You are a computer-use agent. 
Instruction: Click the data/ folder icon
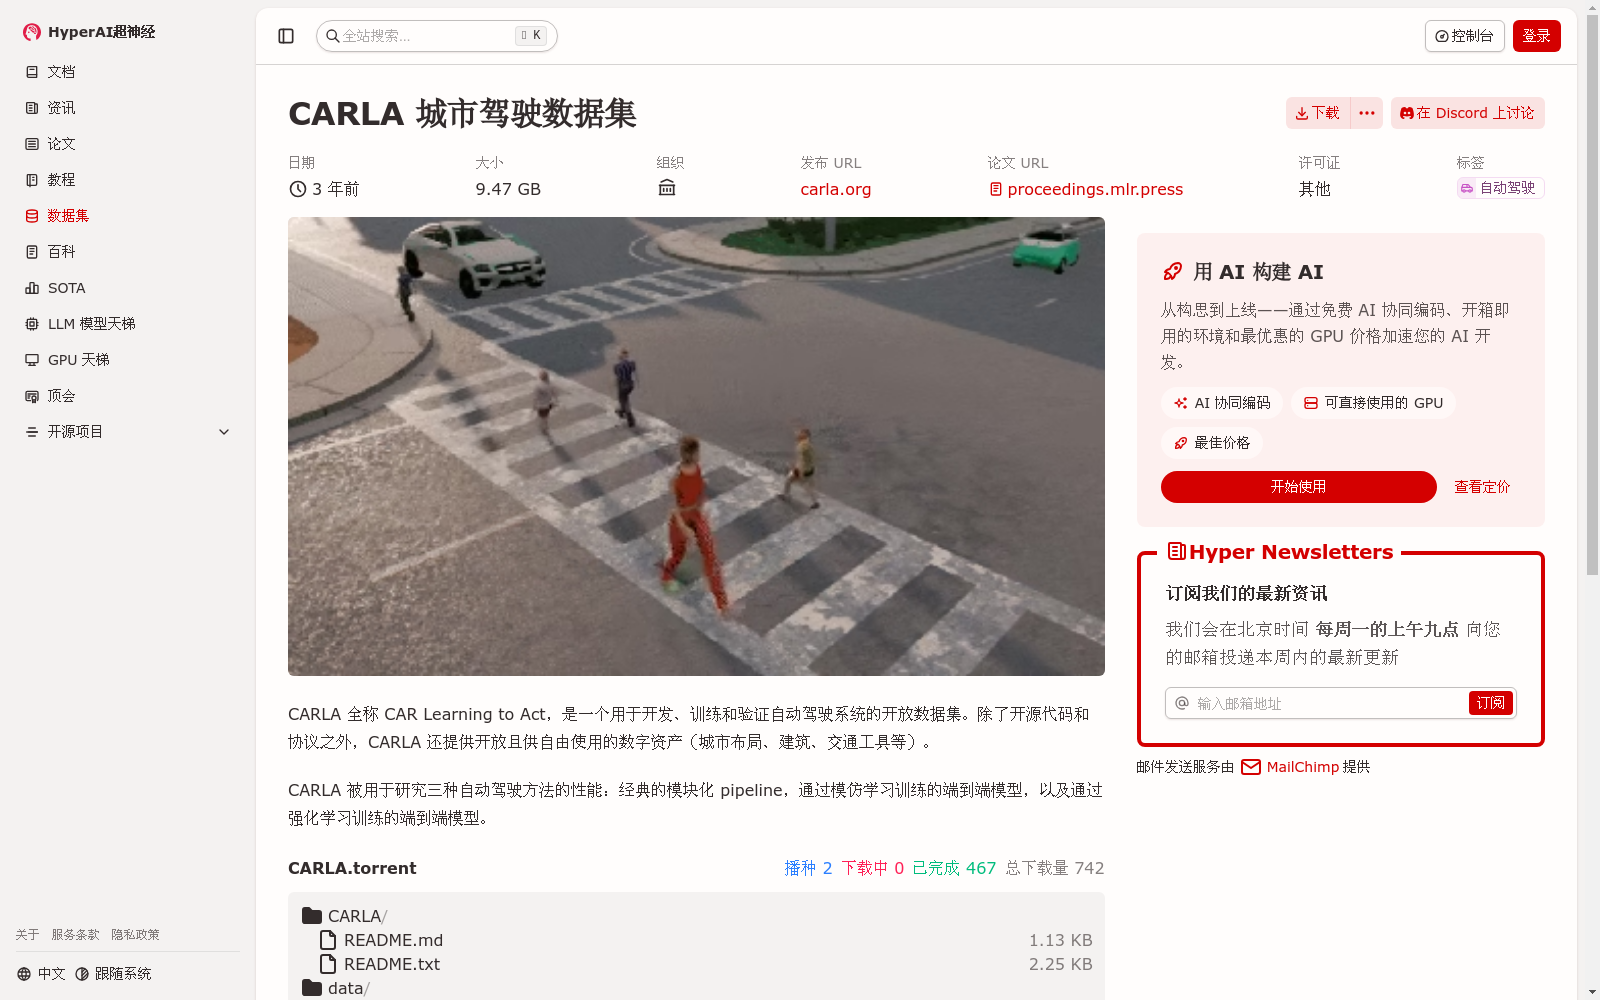(x=312, y=988)
